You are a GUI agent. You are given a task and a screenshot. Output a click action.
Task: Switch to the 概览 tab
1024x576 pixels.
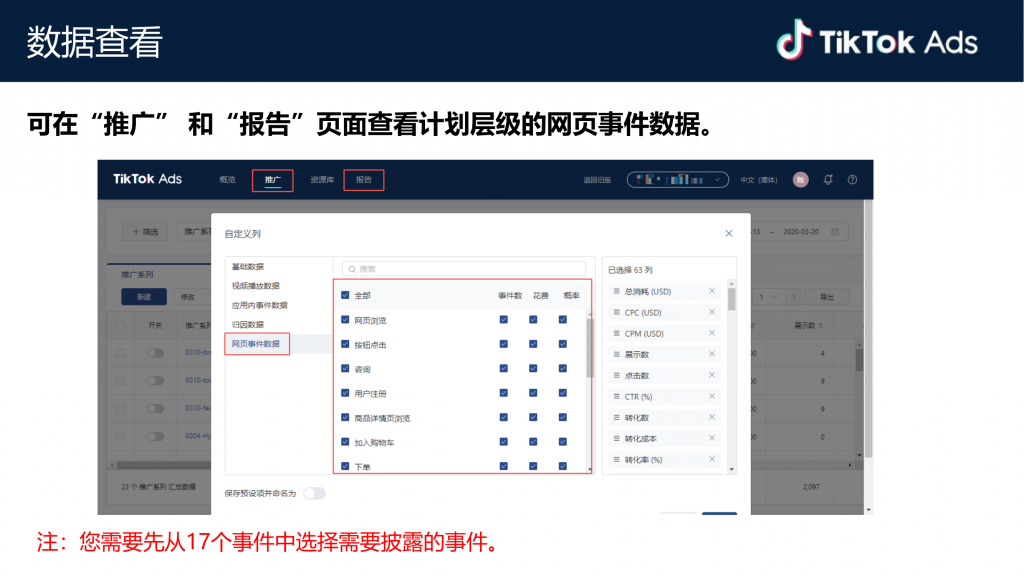pyautogui.click(x=227, y=180)
